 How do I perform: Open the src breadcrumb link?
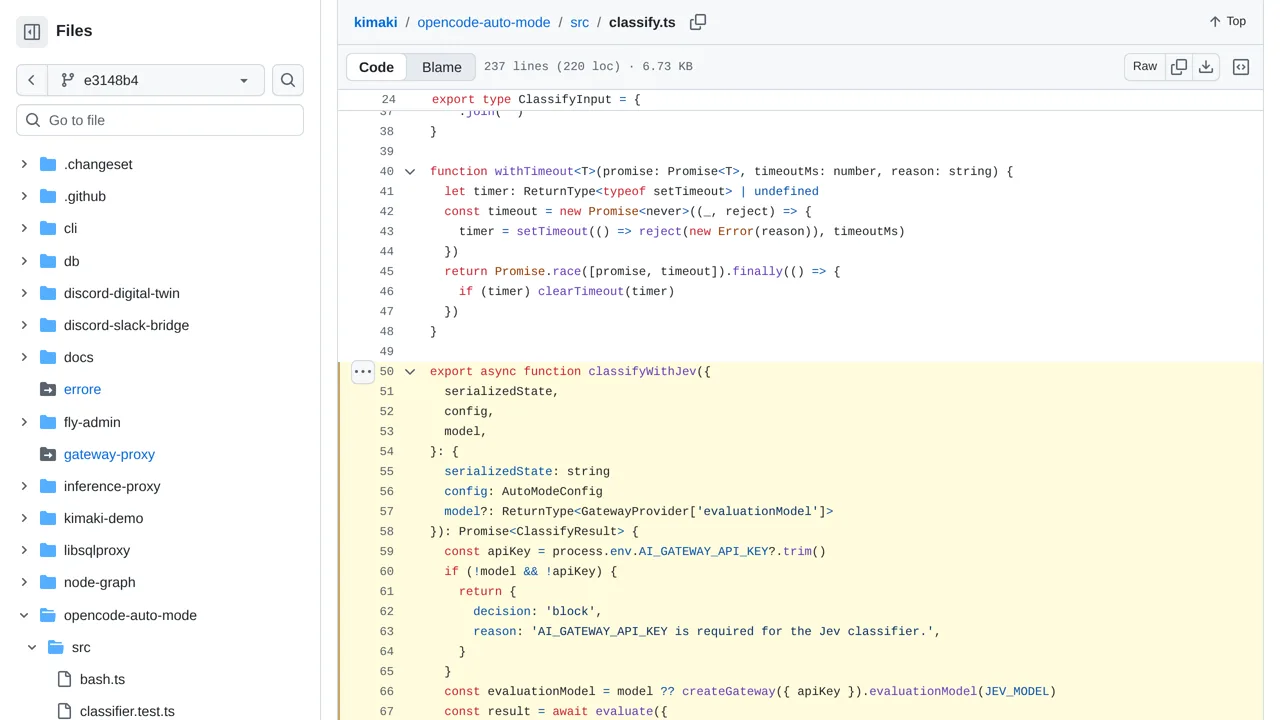579,22
